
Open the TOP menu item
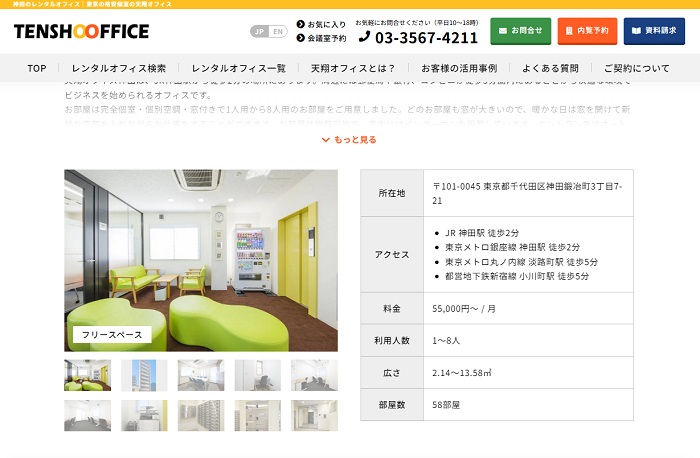(37, 68)
